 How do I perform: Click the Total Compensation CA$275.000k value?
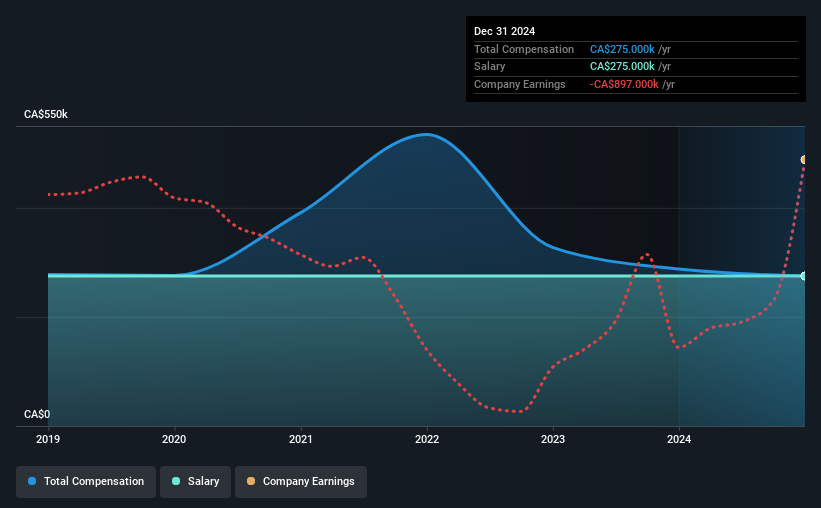click(x=622, y=49)
